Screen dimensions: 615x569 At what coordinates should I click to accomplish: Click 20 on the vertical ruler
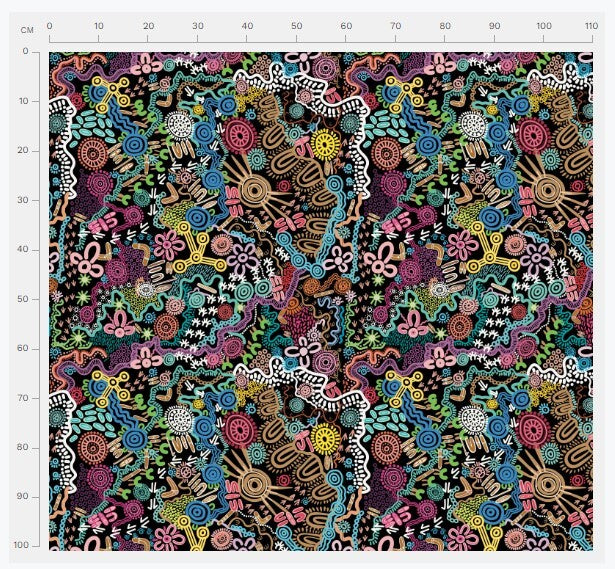(x=23, y=150)
